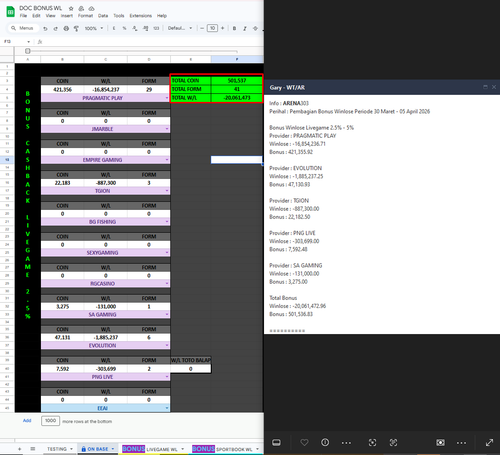
Task: Open the 100% zoom dropdown
Action: coord(94,28)
